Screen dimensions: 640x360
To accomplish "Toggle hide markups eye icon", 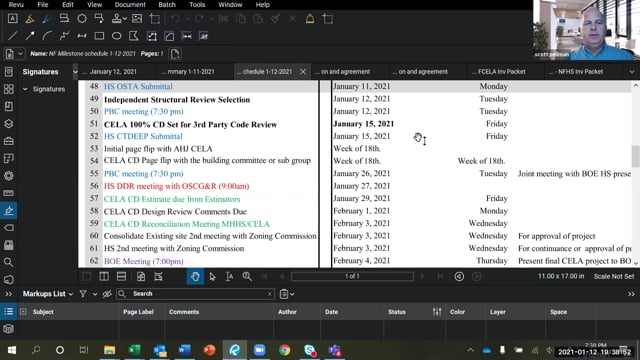I will [107, 294].
